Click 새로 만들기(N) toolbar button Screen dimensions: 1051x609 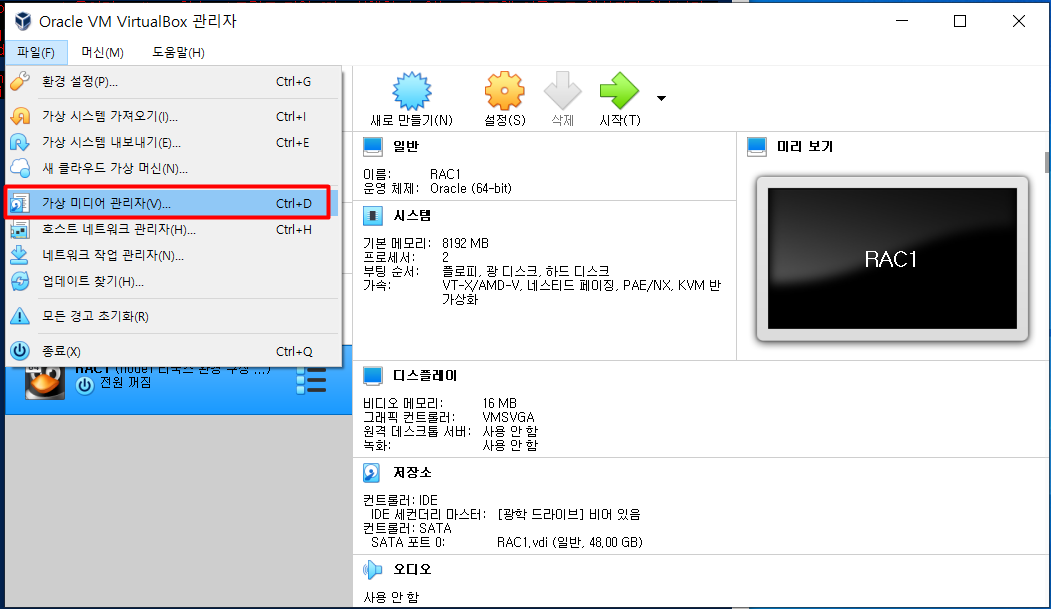click(412, 99)
